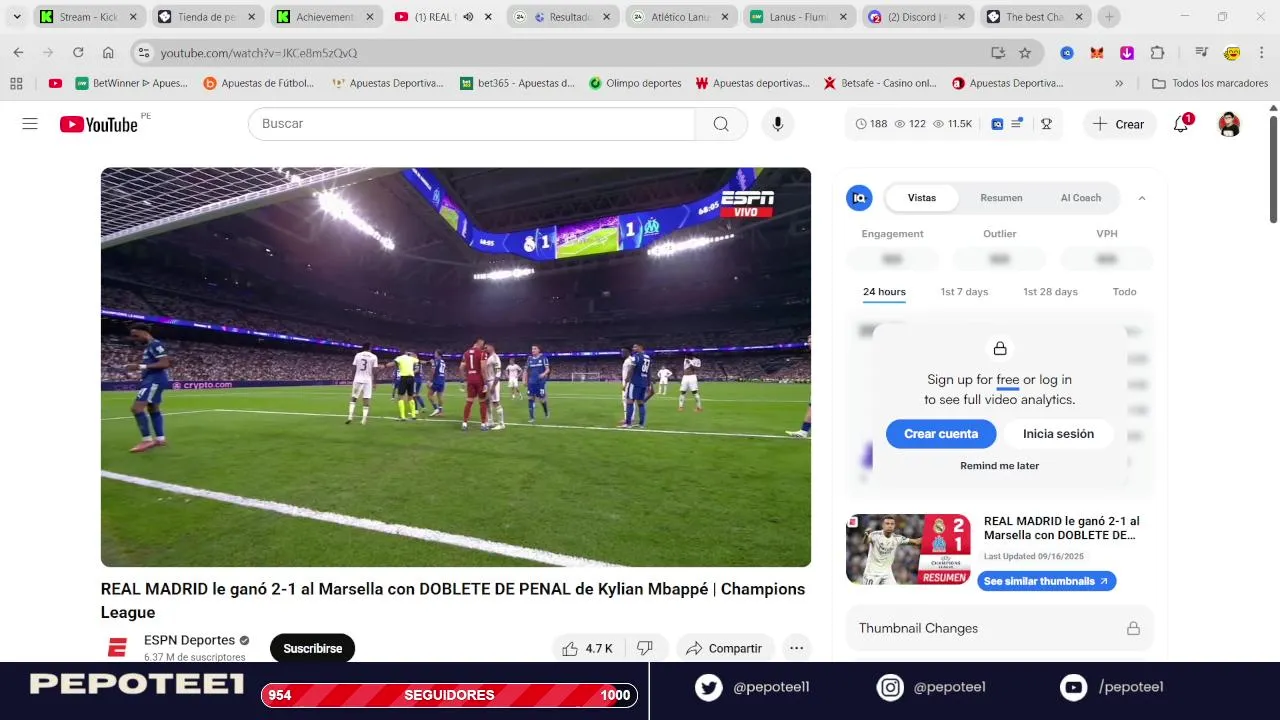
Task: Collapse the vidIQ panel chevron
Action: click(x=1142, y=198)
